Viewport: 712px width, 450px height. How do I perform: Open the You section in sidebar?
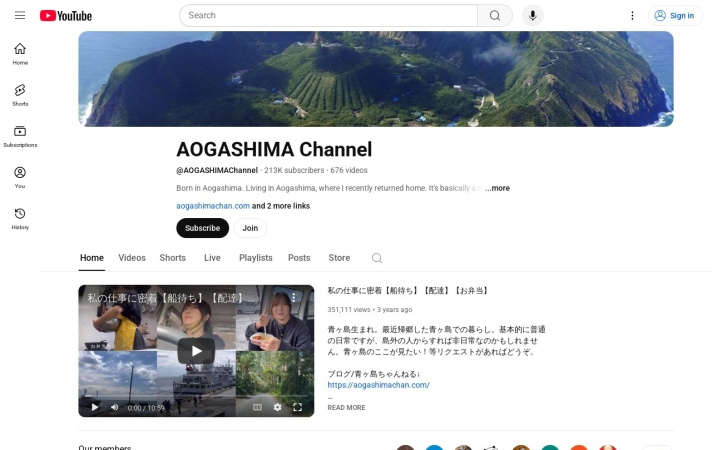pyautogui.click(x=20, y=177)
